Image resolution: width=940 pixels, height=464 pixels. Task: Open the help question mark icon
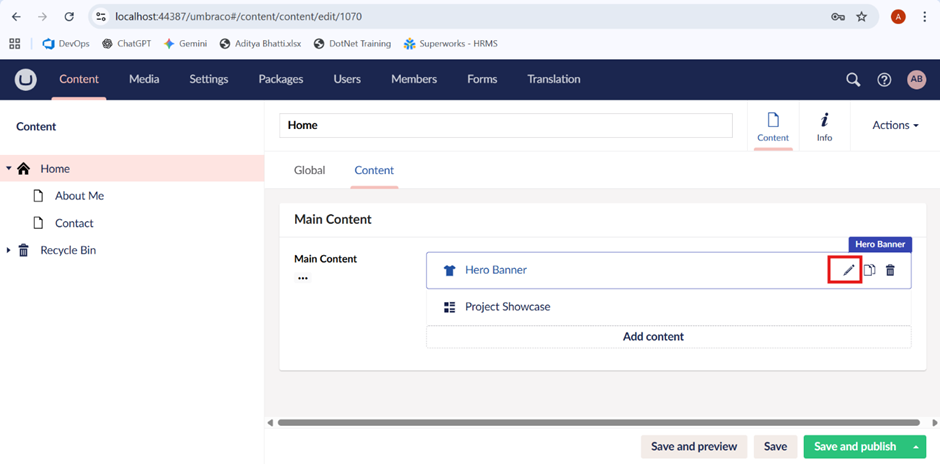pos(884,80)
